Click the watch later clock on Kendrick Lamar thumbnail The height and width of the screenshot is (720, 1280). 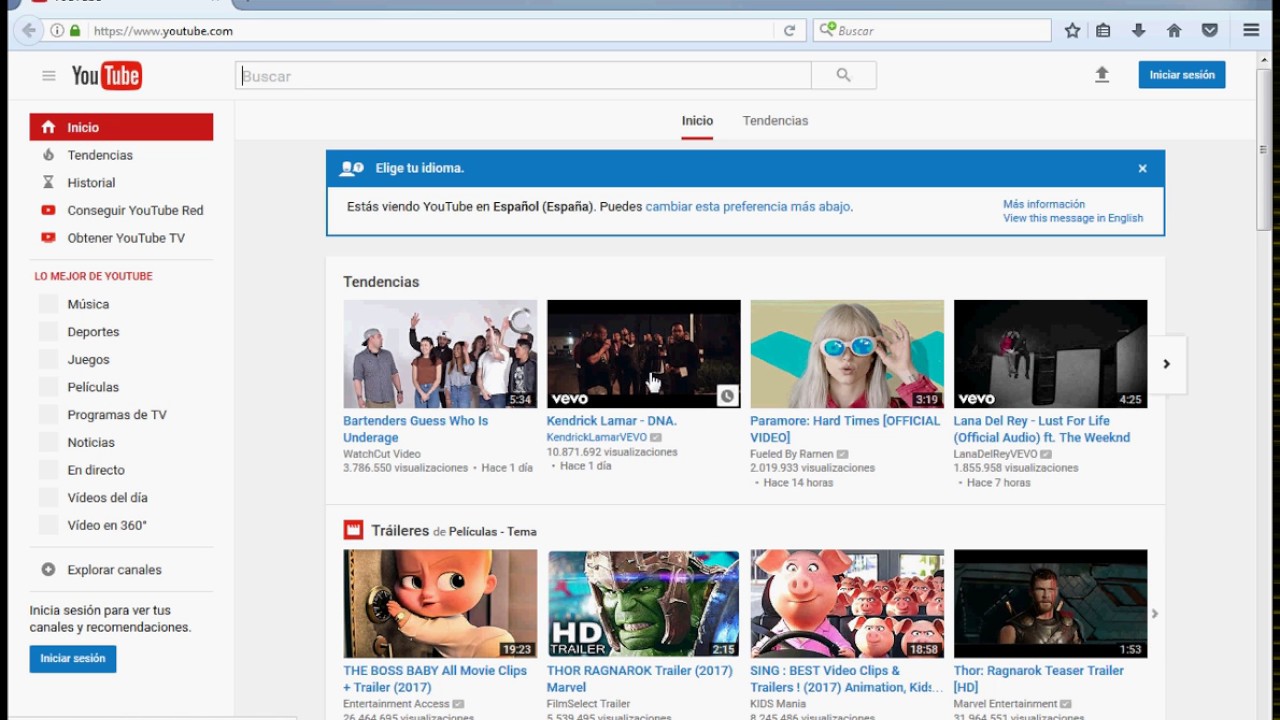[x=727, y=396]
